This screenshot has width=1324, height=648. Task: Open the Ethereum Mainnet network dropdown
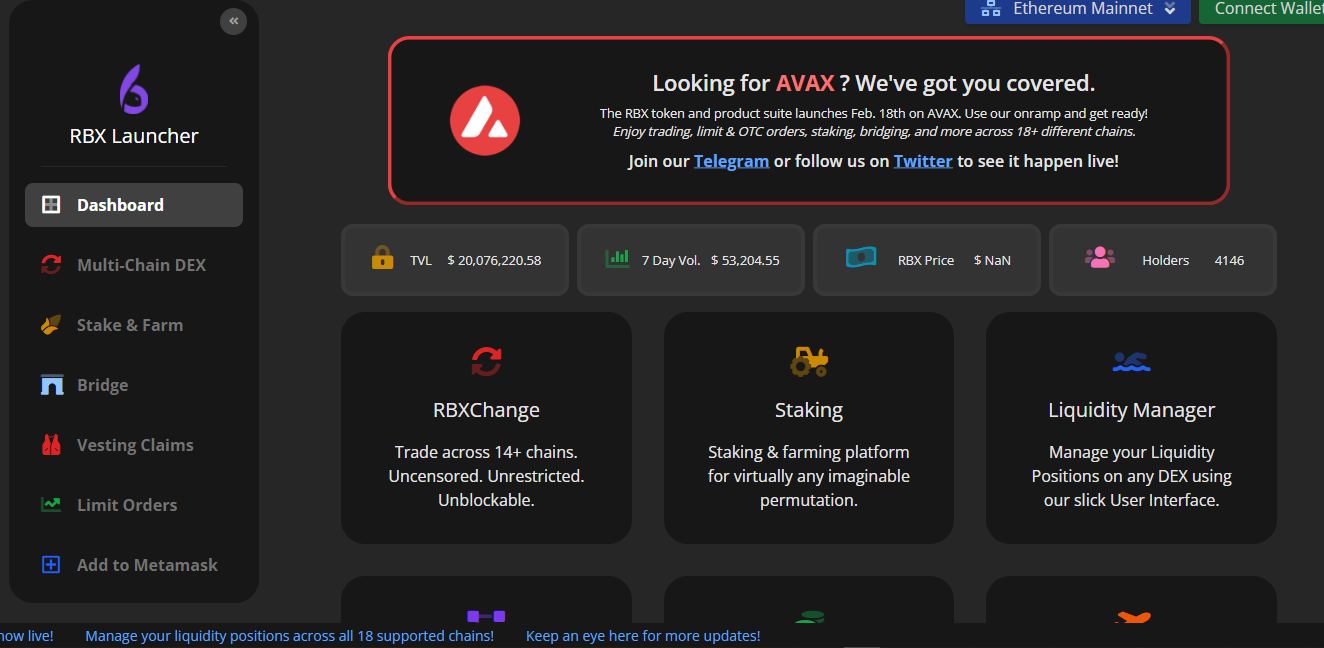coord(1077,10)
